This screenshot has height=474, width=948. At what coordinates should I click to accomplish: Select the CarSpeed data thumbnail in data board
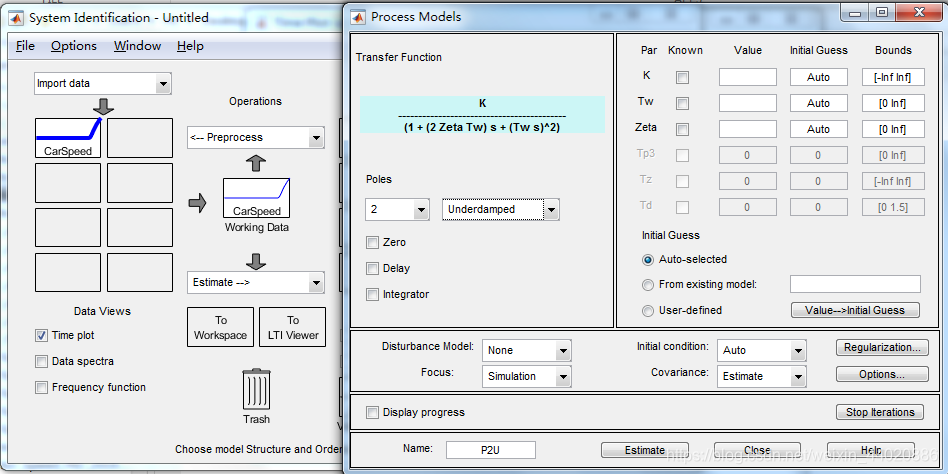click(68, 138)
